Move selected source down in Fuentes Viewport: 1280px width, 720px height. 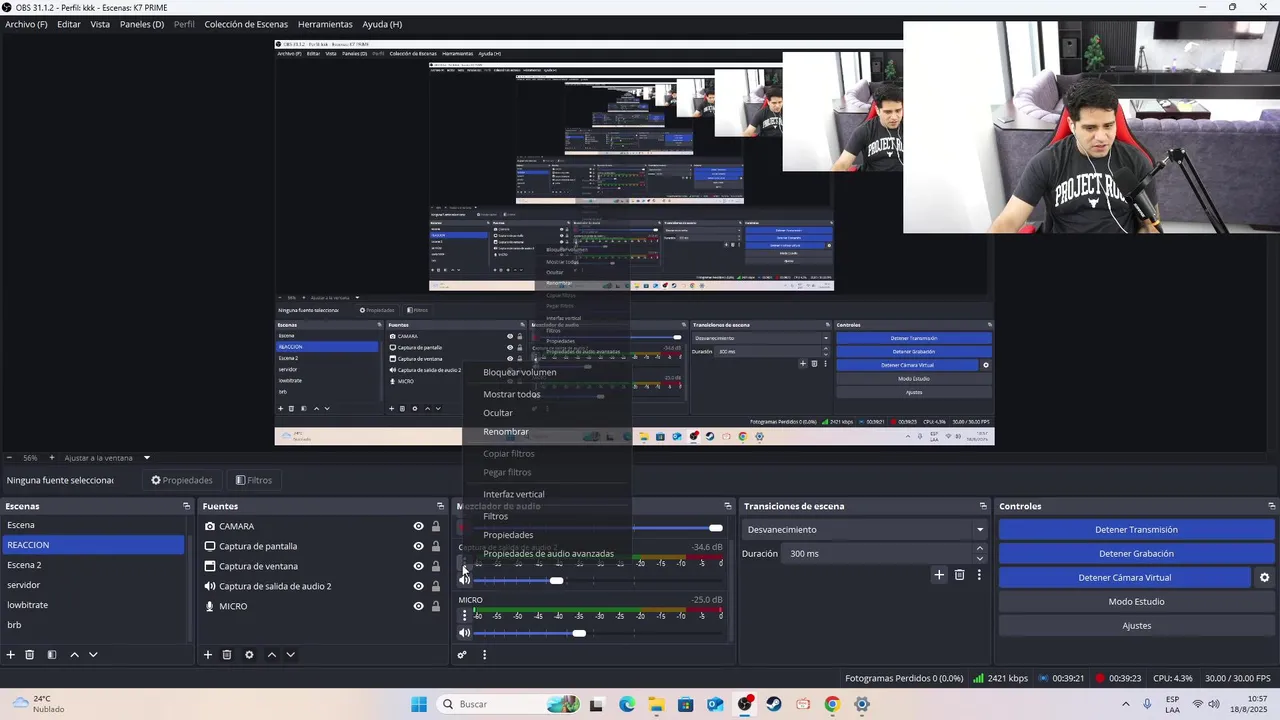(x=290, y=655)
